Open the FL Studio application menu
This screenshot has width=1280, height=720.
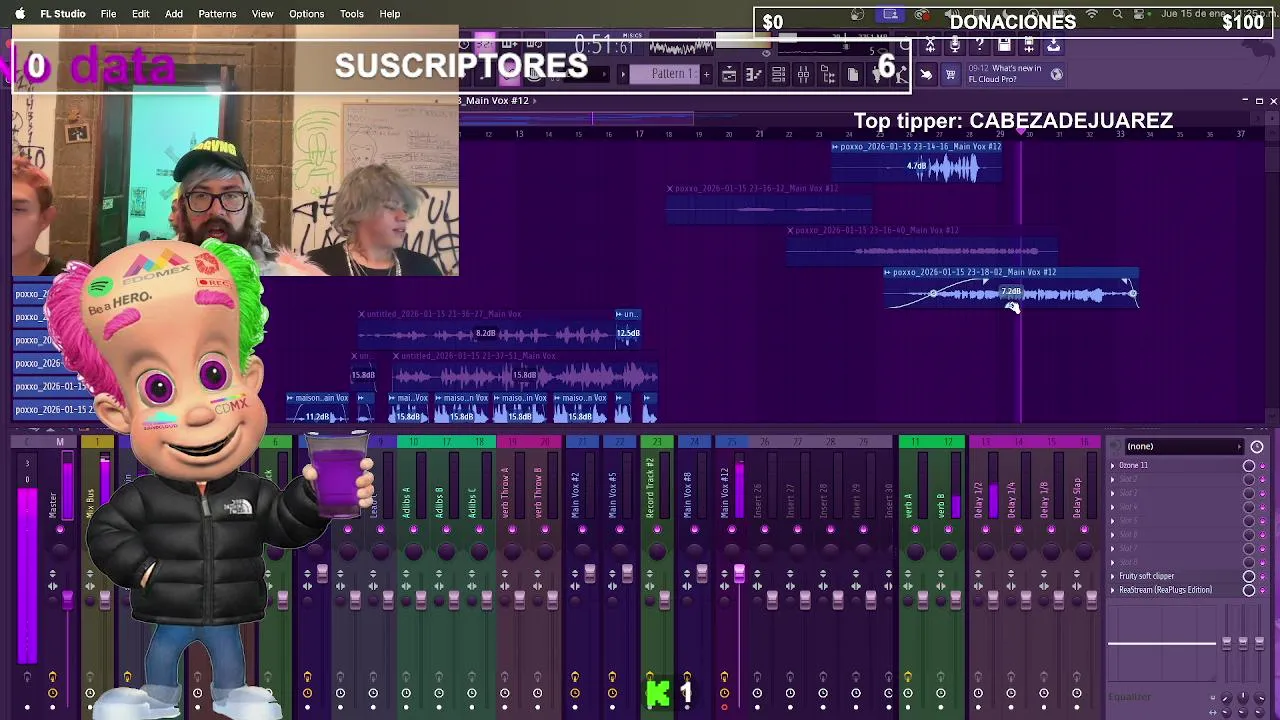(62, 14)
